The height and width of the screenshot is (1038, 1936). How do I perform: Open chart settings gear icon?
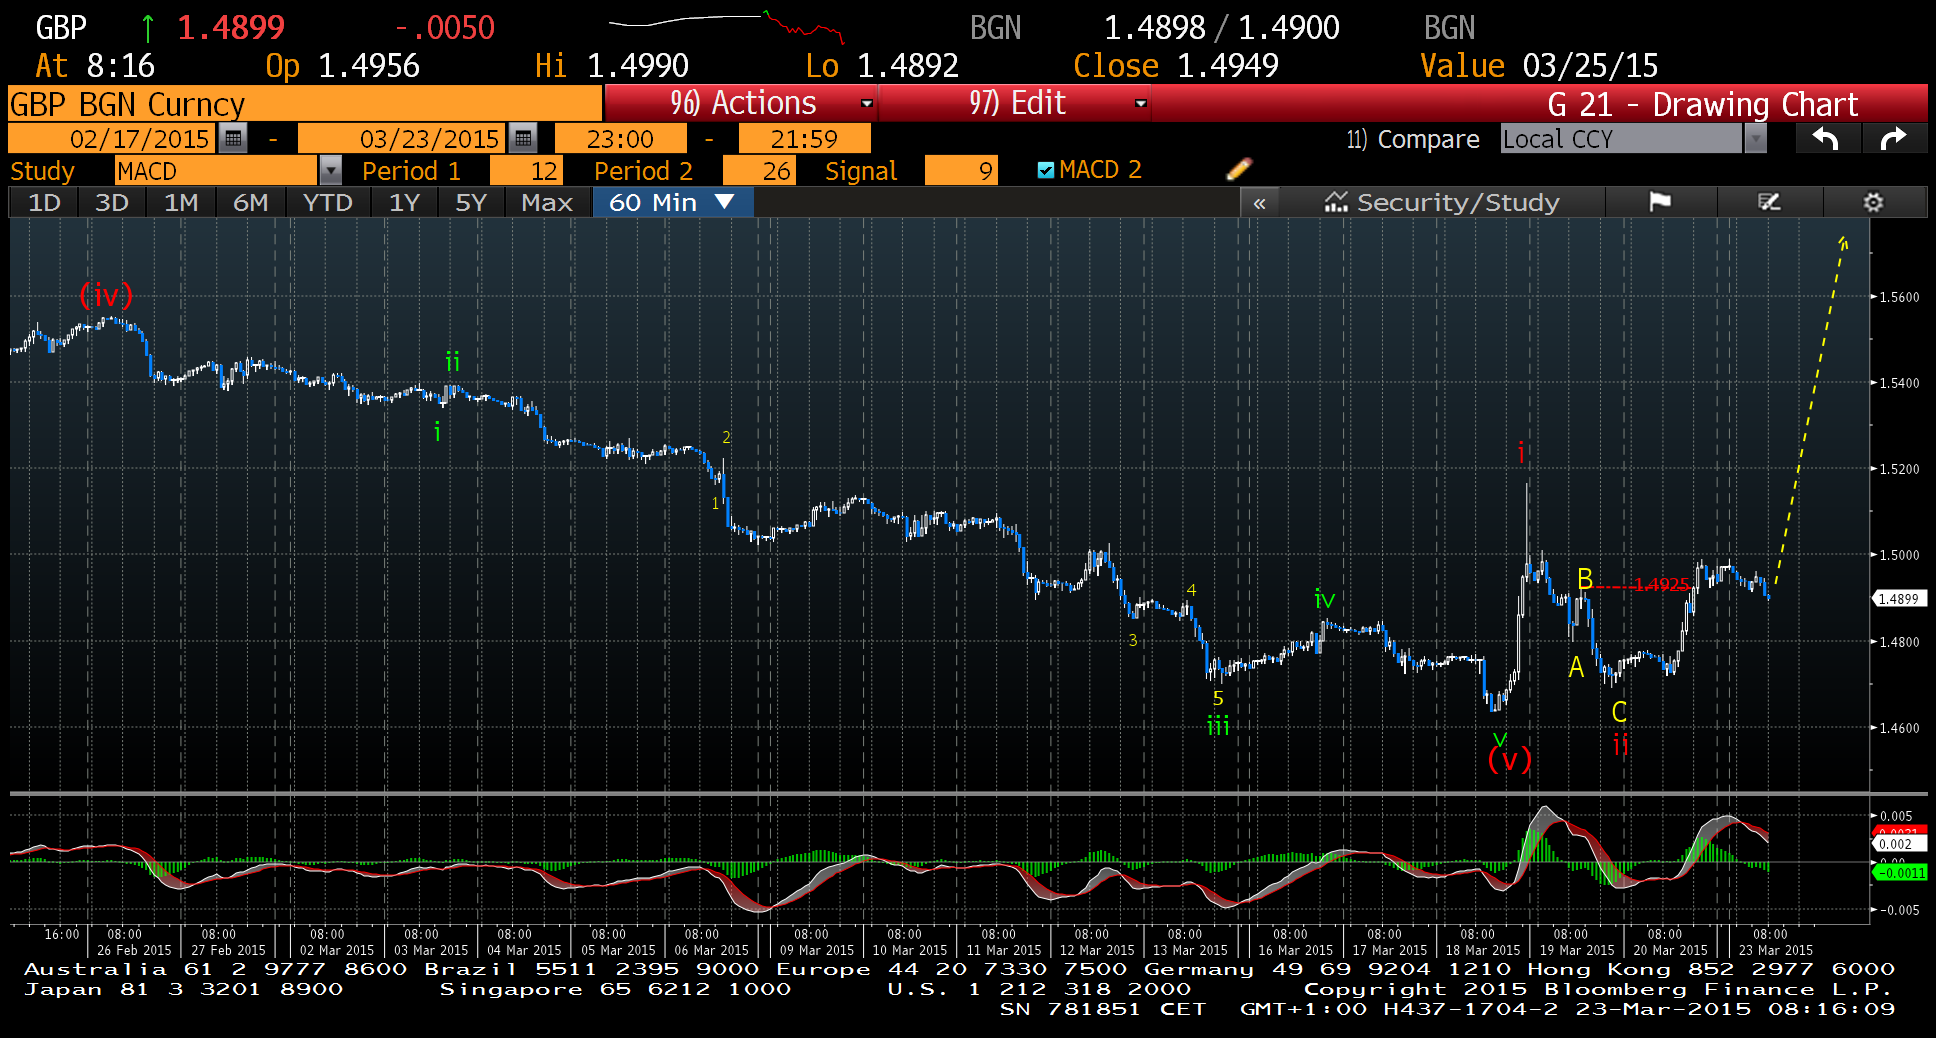click(x=1873, y=202)
